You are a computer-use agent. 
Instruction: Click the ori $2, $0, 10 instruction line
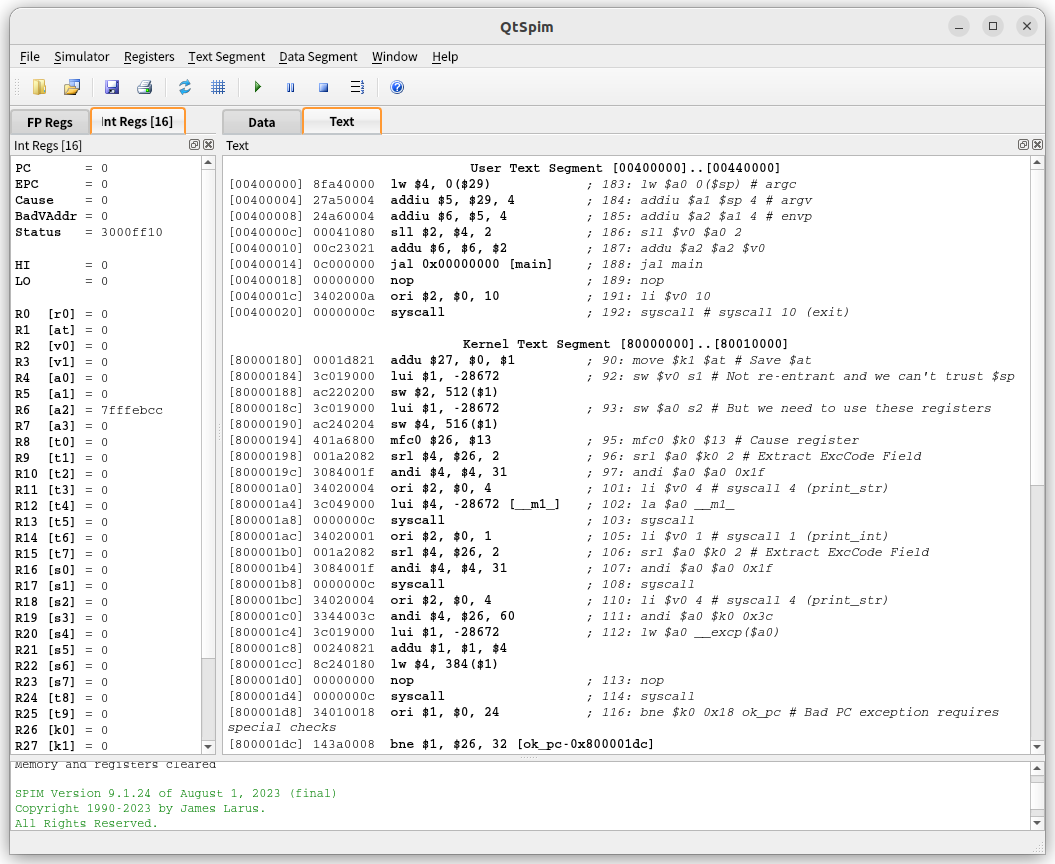click(470, 296)
